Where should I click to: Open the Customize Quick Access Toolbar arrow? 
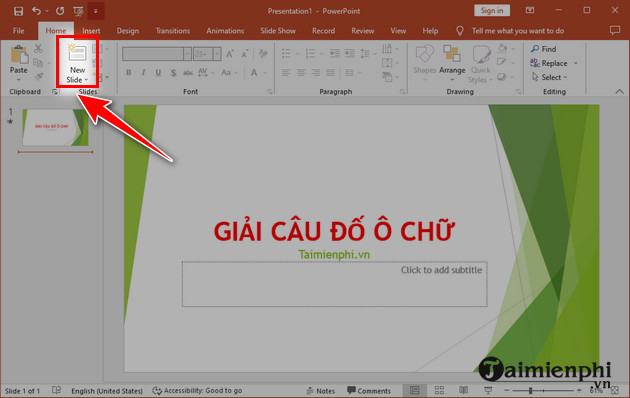(96, 11)
